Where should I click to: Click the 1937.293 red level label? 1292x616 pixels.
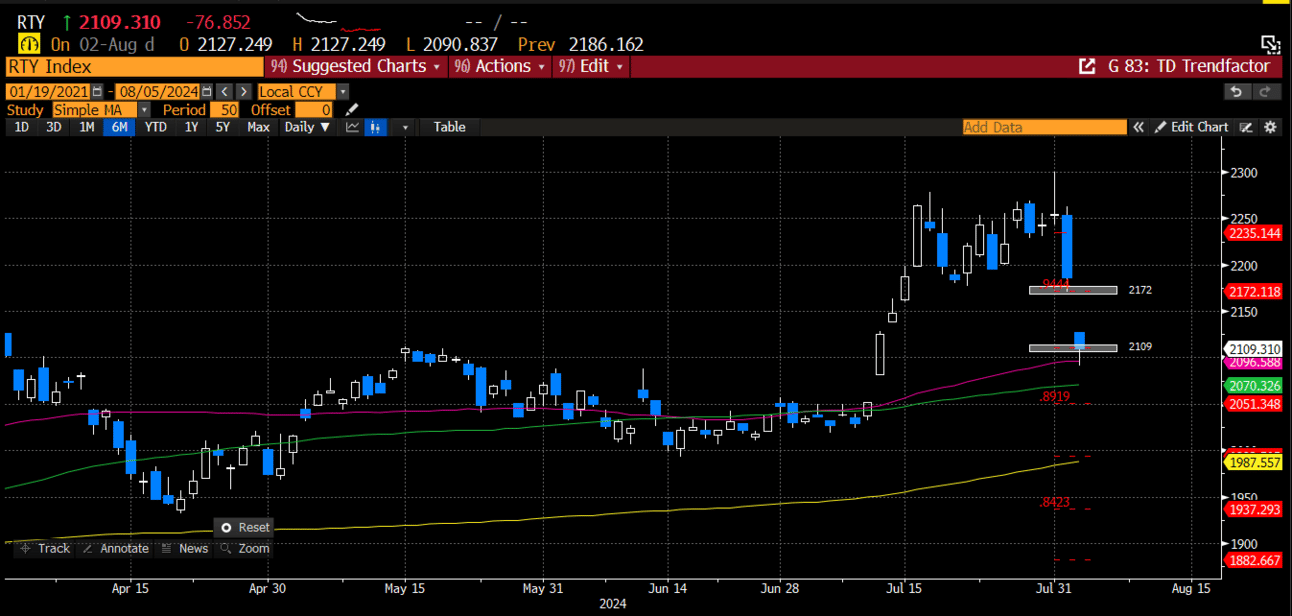coord(1253,509)
